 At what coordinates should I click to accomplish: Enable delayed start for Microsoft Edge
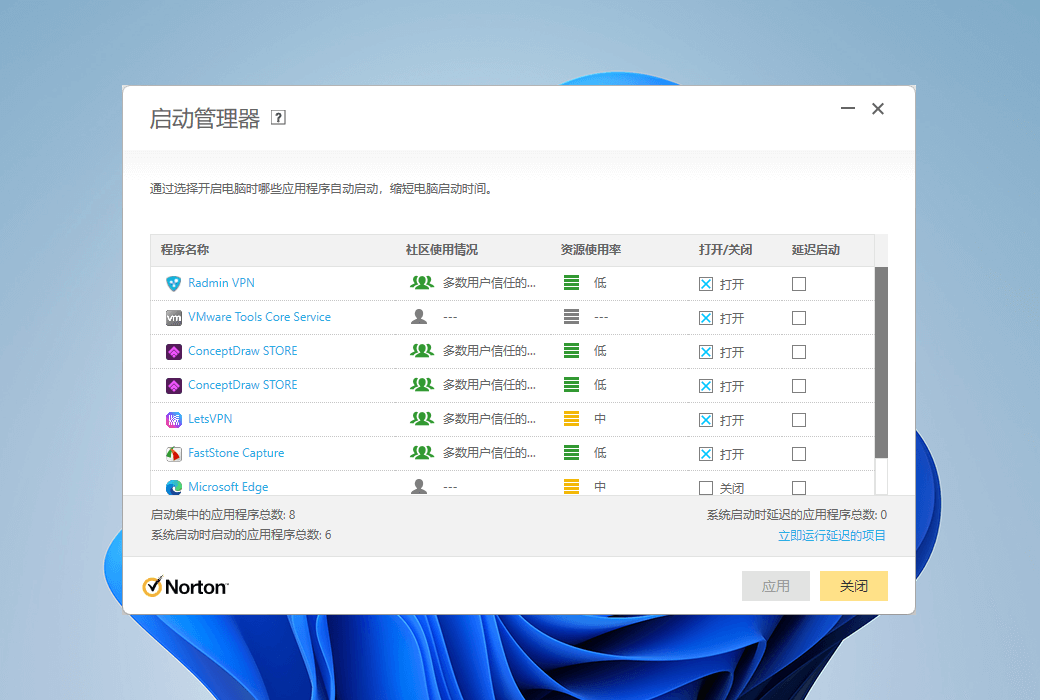(799, 488)
